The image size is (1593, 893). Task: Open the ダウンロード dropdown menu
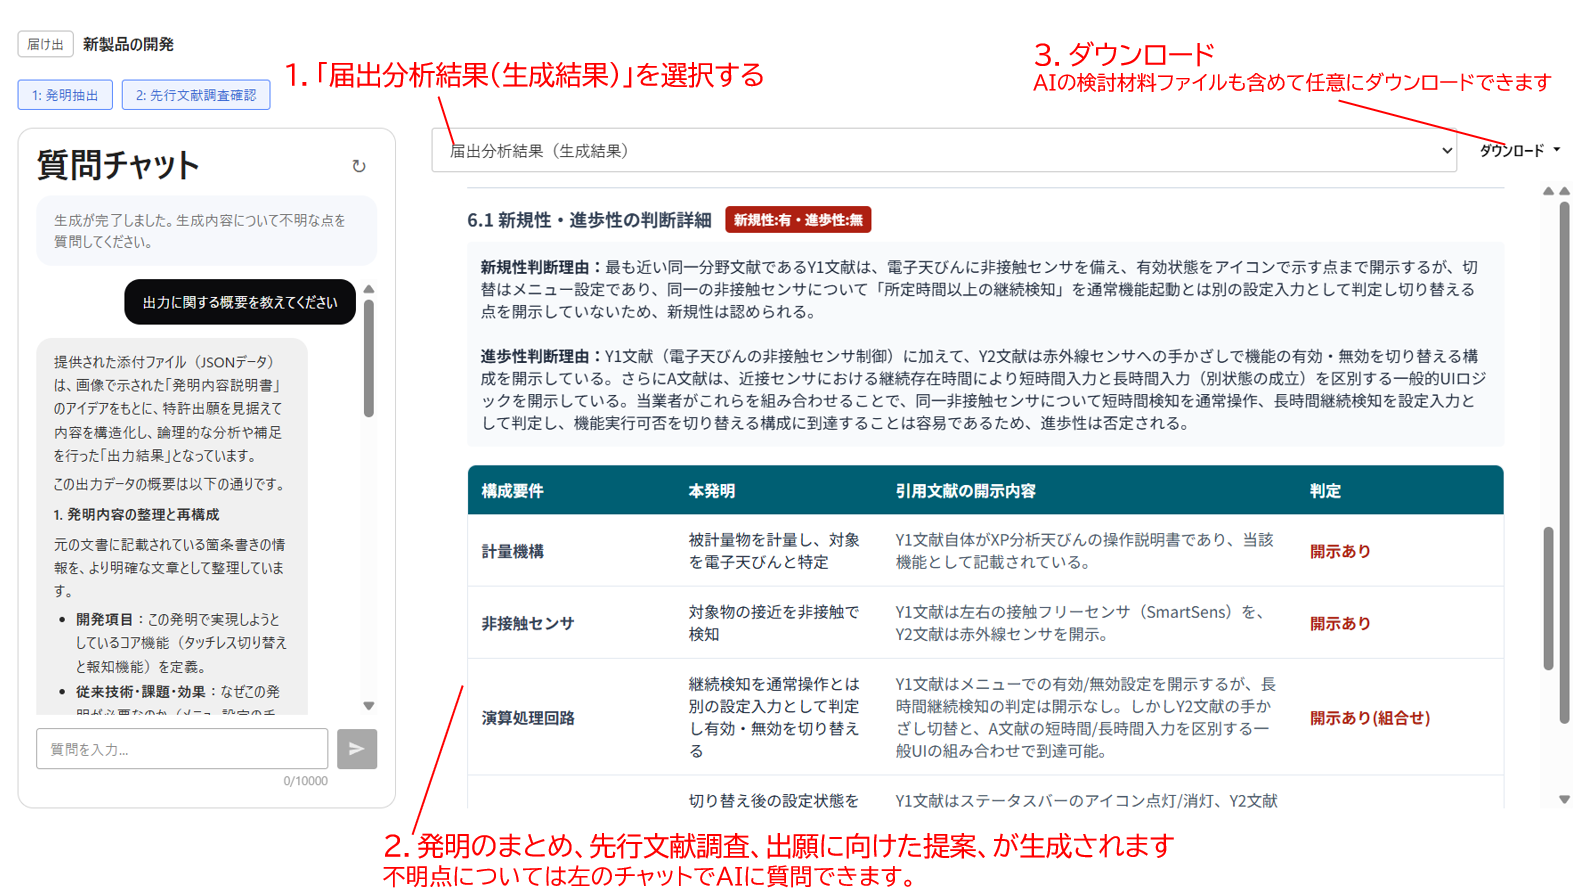[1519, 150]
